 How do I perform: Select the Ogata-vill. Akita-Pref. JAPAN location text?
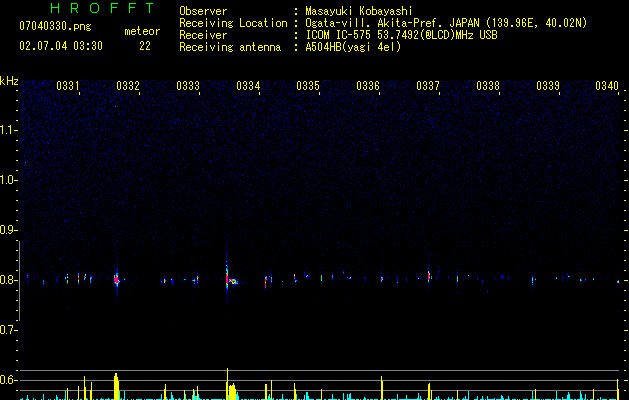pyautogui.click(x=446, y=23)
